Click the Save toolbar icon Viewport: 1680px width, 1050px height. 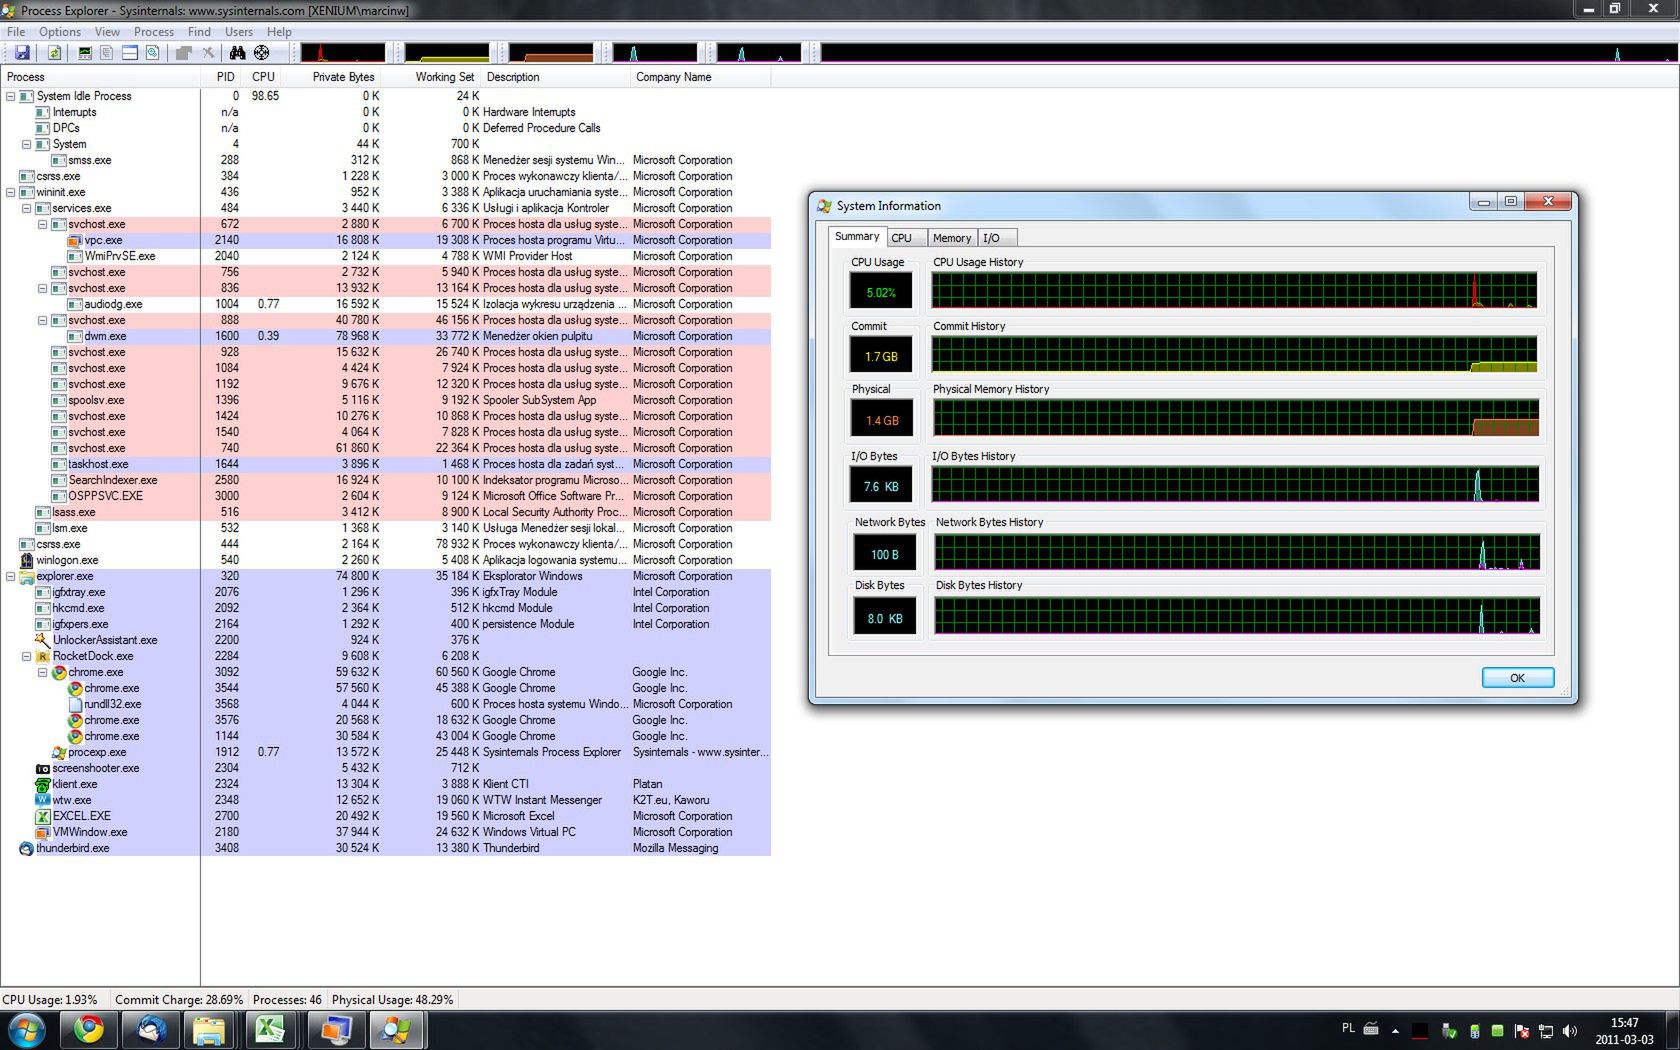tap(22, 53)
